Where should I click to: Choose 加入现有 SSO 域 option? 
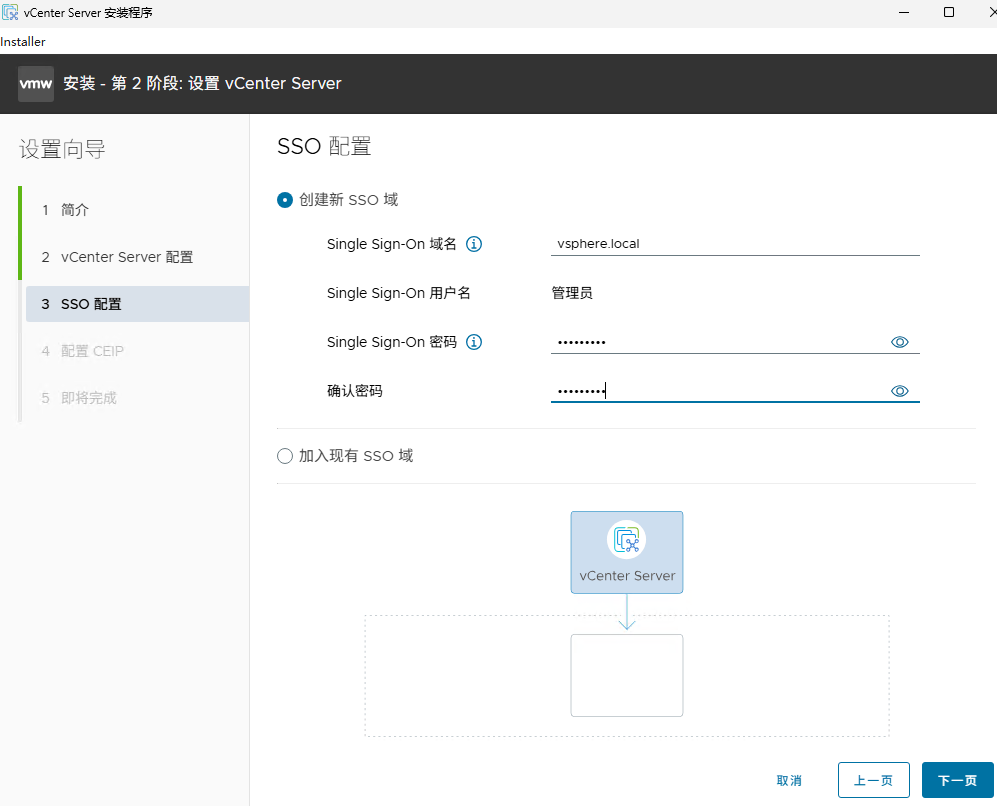[283, 455]
